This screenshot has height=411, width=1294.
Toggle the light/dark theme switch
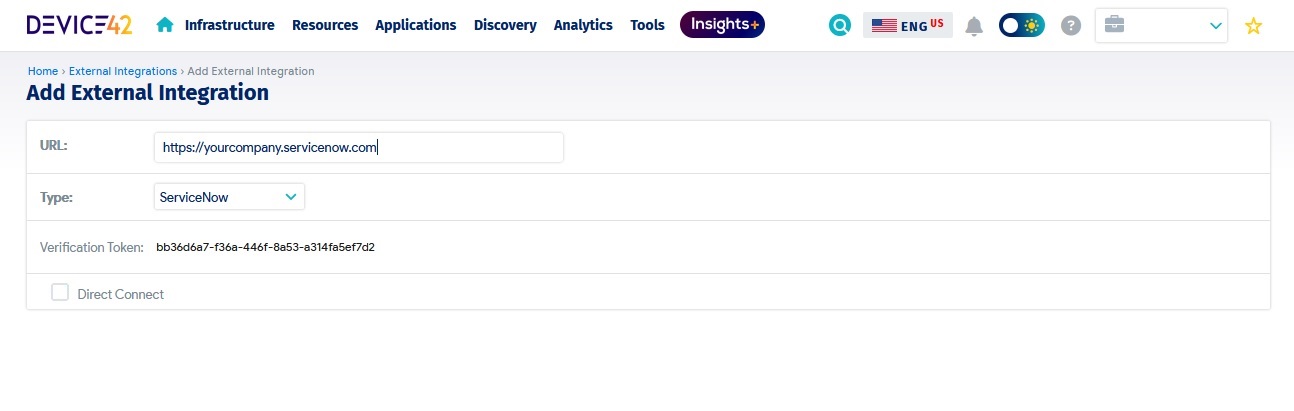click(x=1021, y=26)
